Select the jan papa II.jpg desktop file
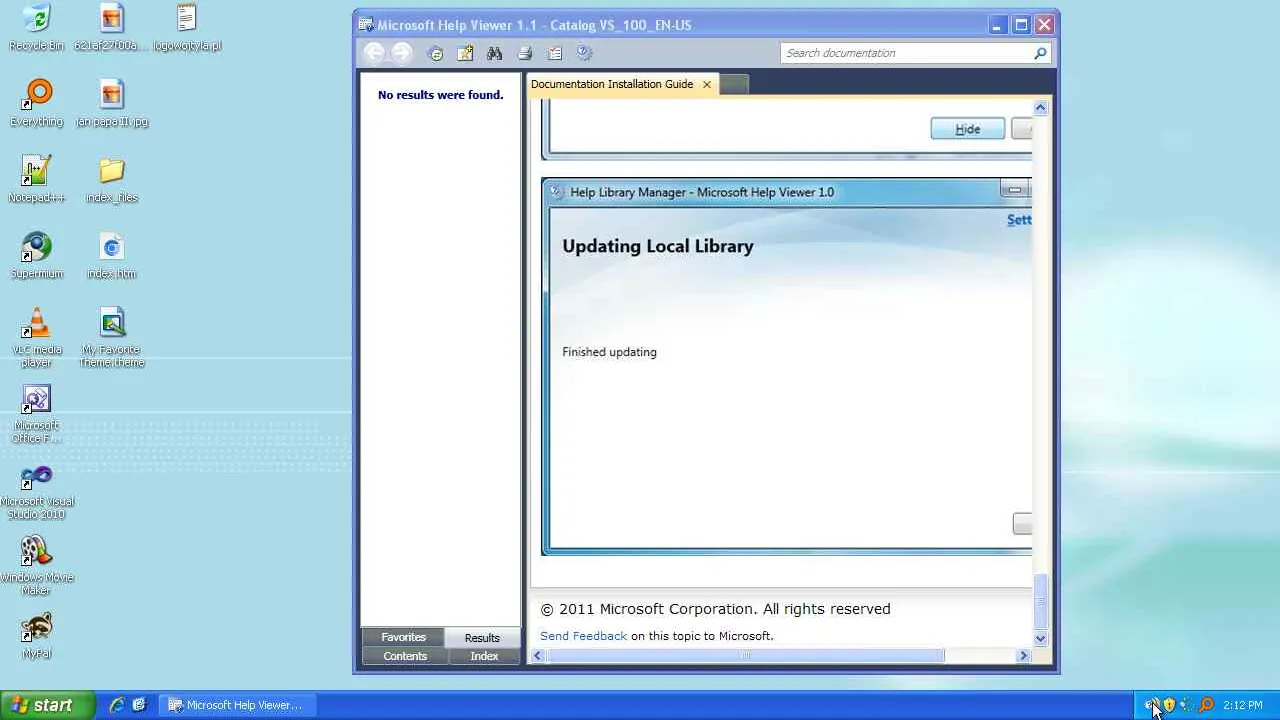1280x720 pixels. click(112, 104)
